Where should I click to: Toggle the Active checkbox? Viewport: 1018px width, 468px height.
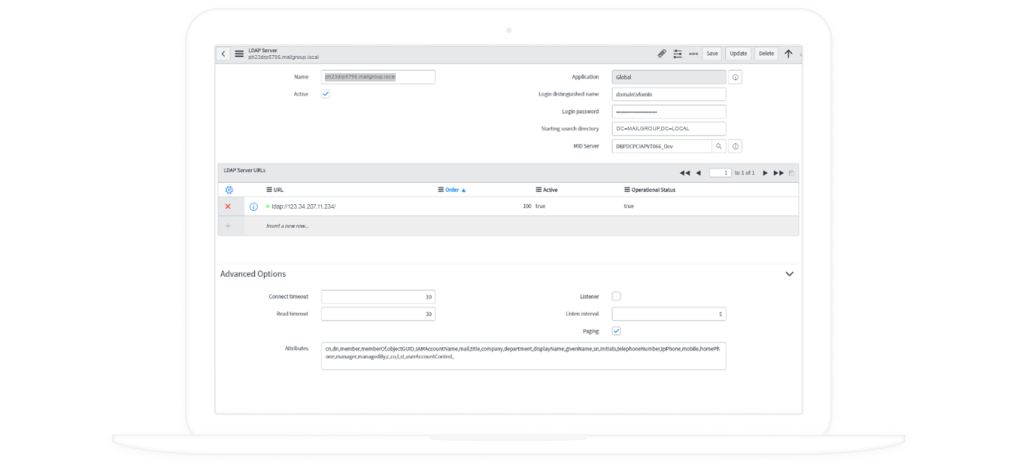pyautogui.click(x=326, y=94)
